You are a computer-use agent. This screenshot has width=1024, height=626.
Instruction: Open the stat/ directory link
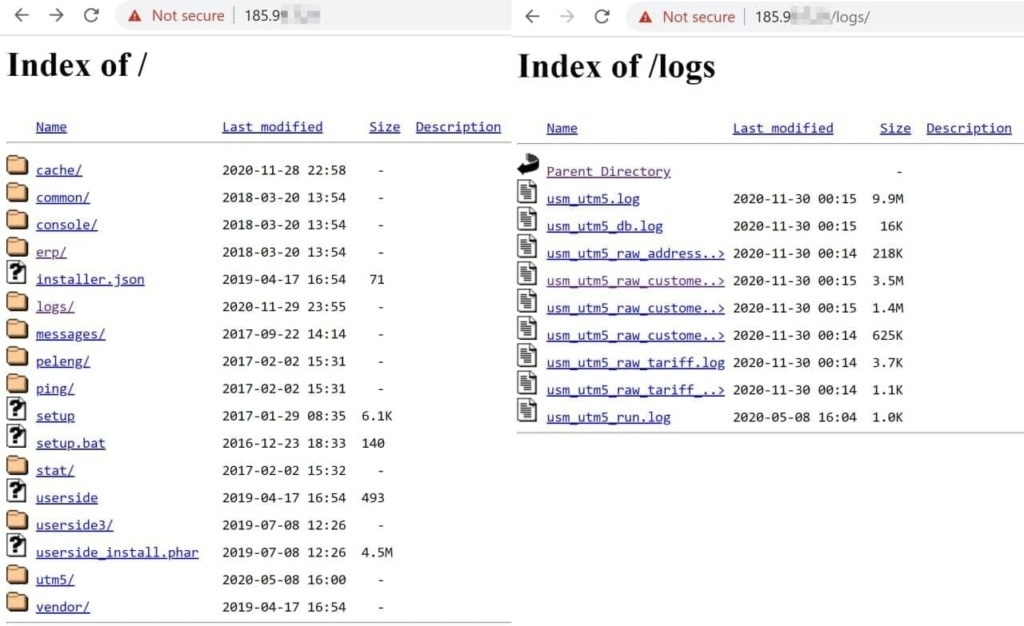tap(55, 471)
